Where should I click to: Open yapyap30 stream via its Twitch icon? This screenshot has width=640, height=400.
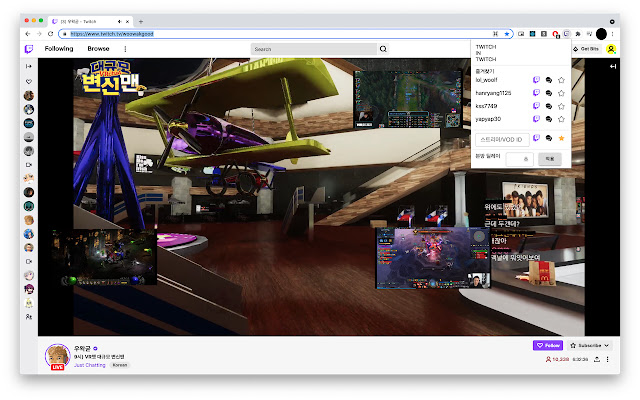[x=536, y=119]
